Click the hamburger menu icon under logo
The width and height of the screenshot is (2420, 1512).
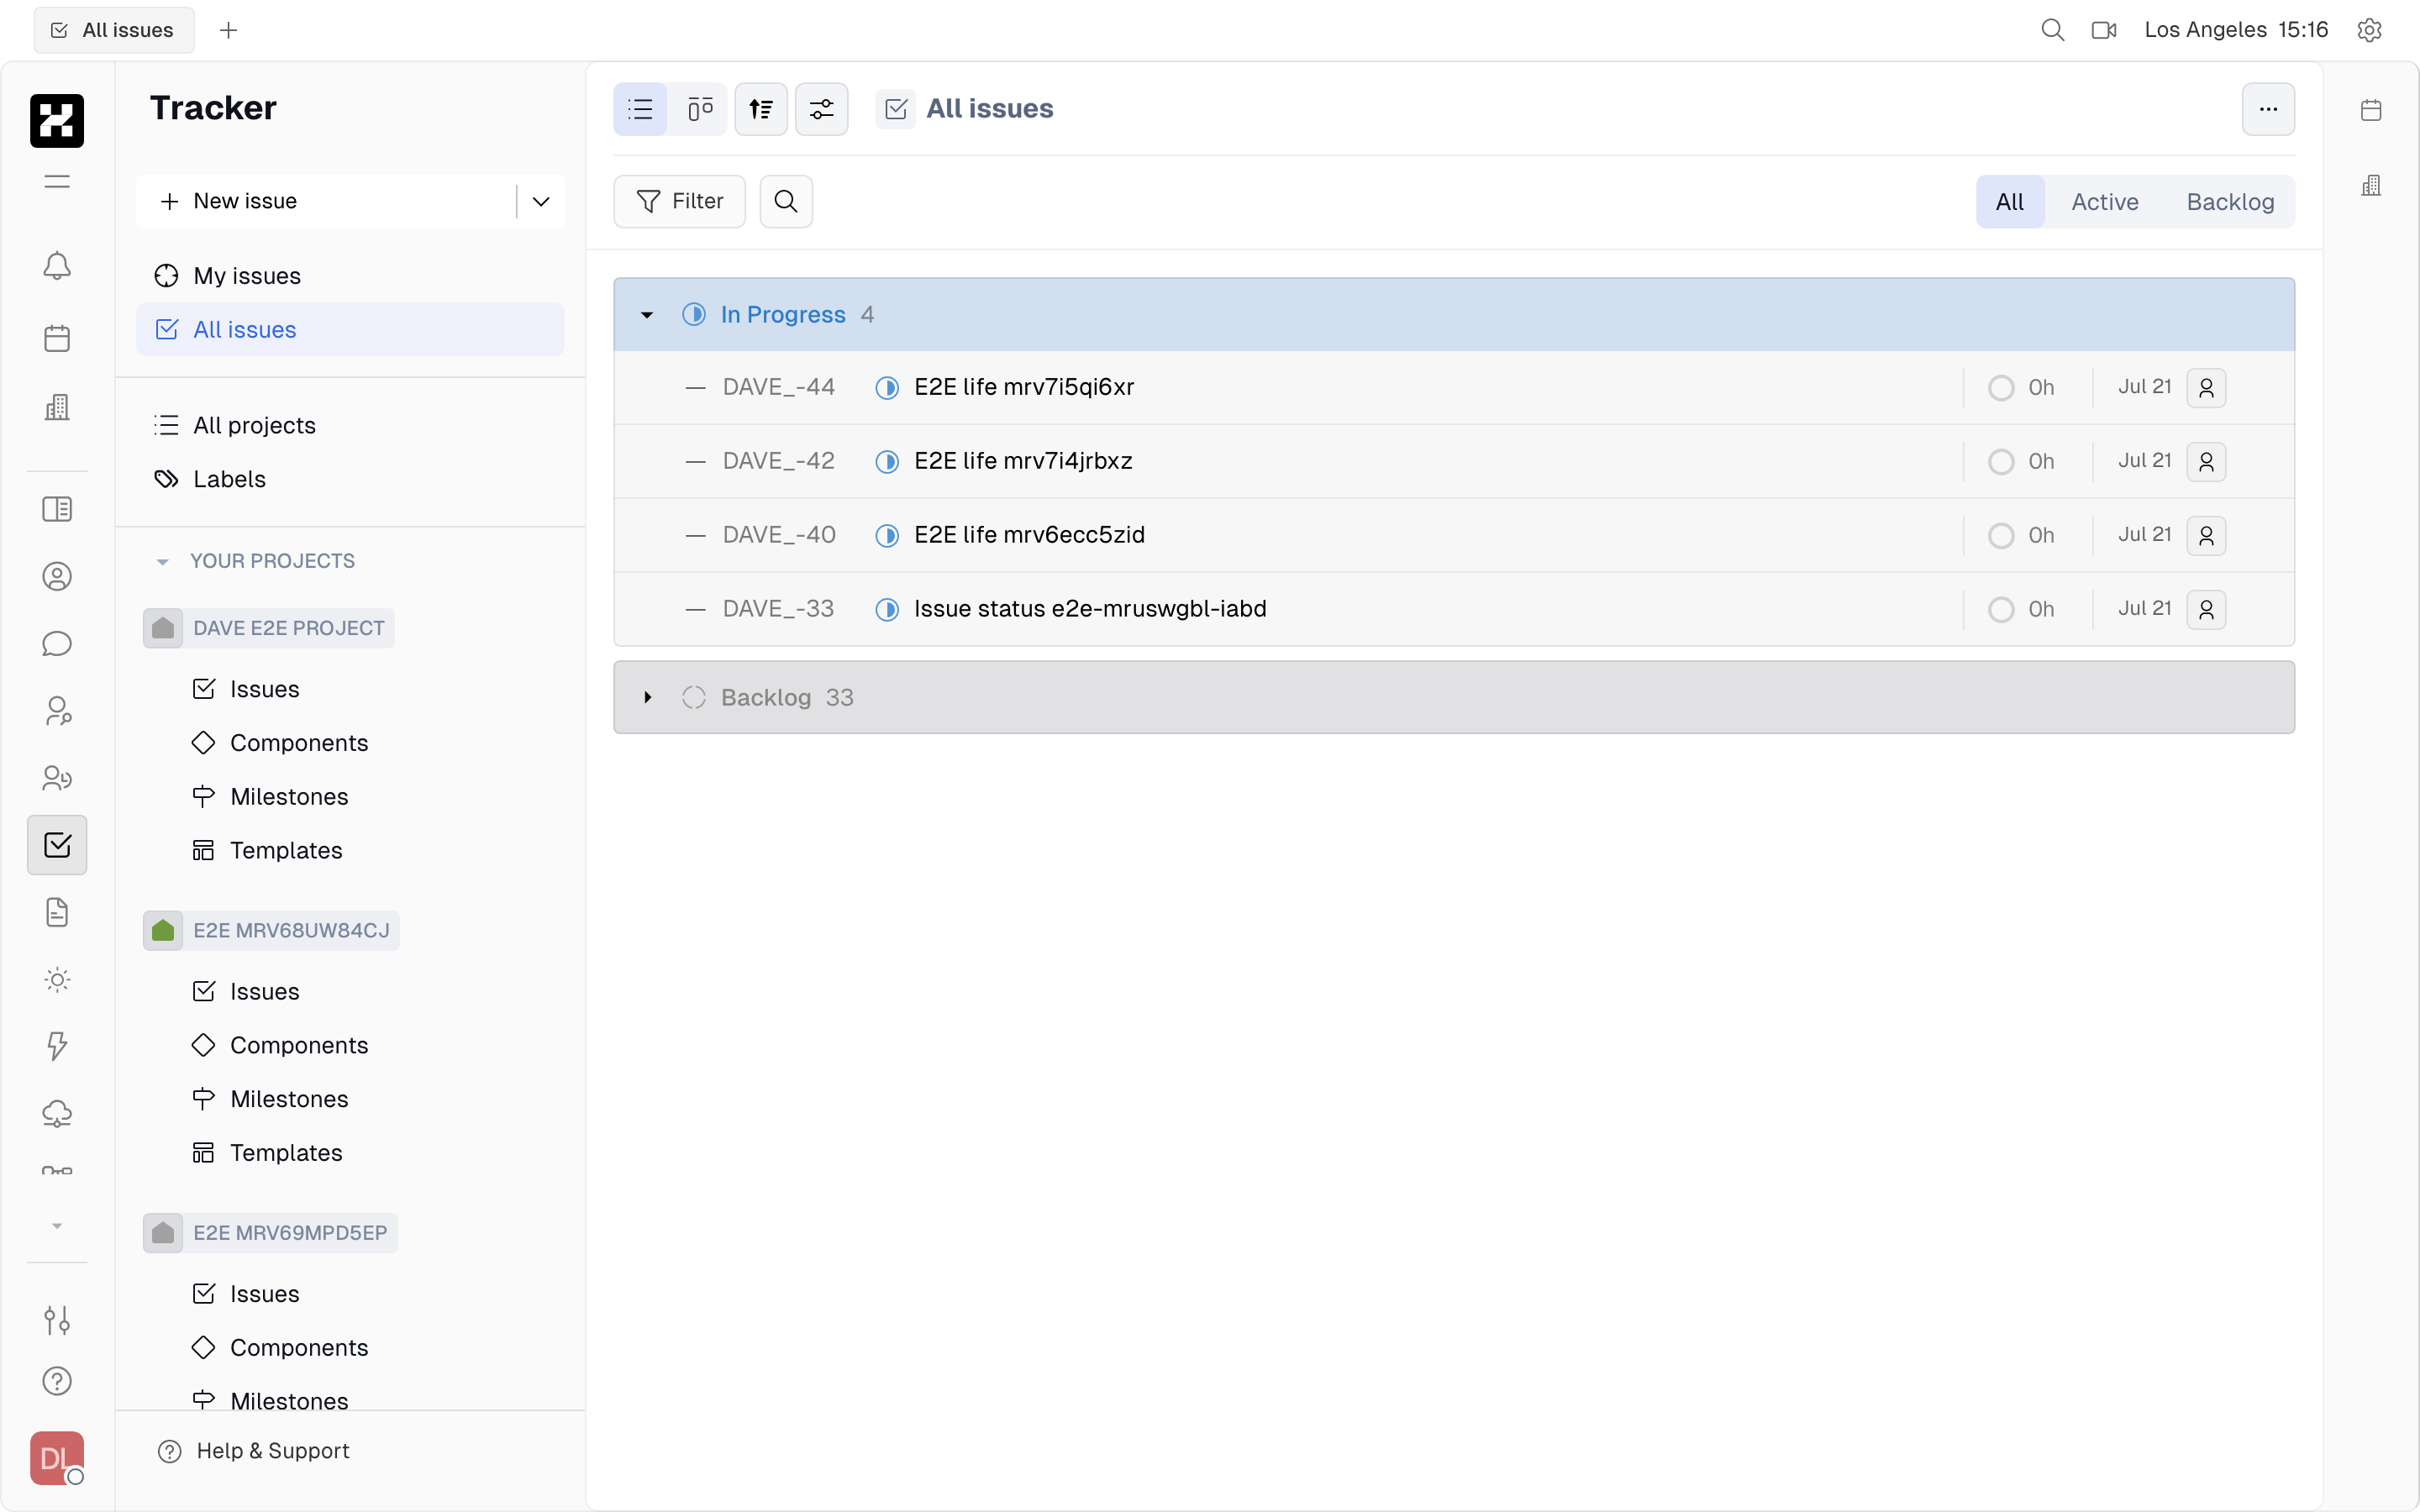point(57,181)
